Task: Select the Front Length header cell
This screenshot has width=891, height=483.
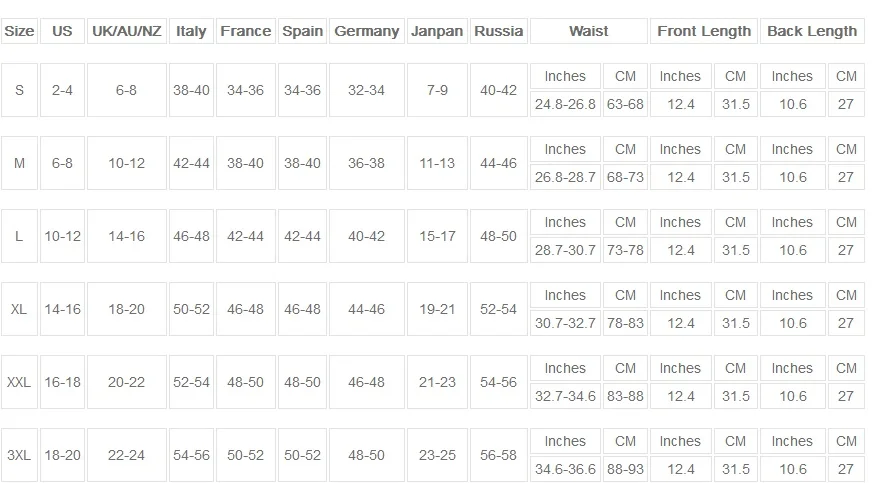Action: [704, 31]
